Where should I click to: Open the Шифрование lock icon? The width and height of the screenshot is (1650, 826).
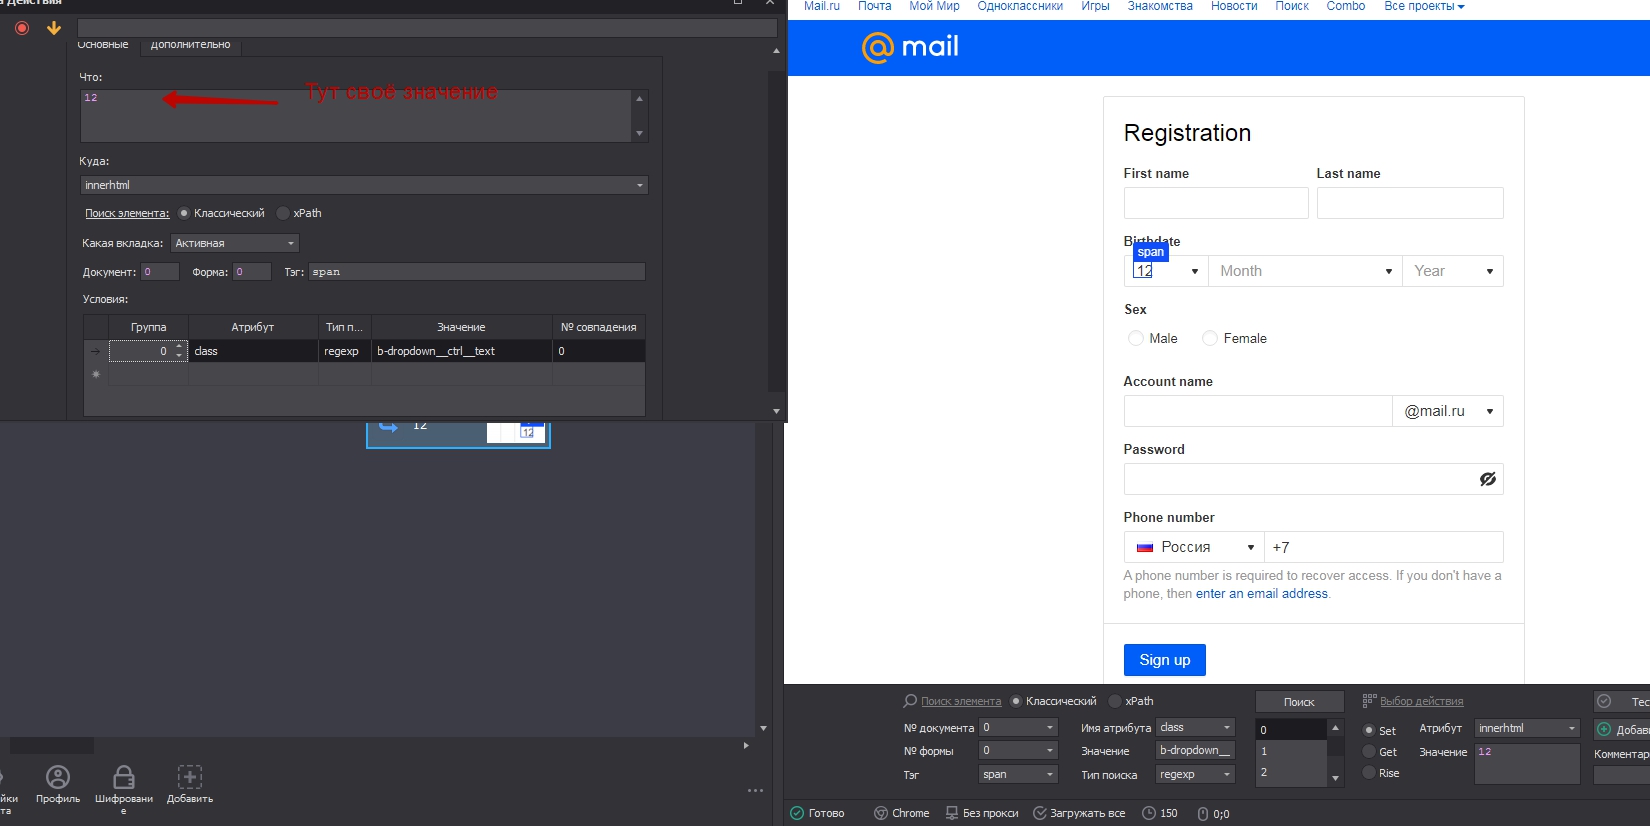(x=124, y=777)
